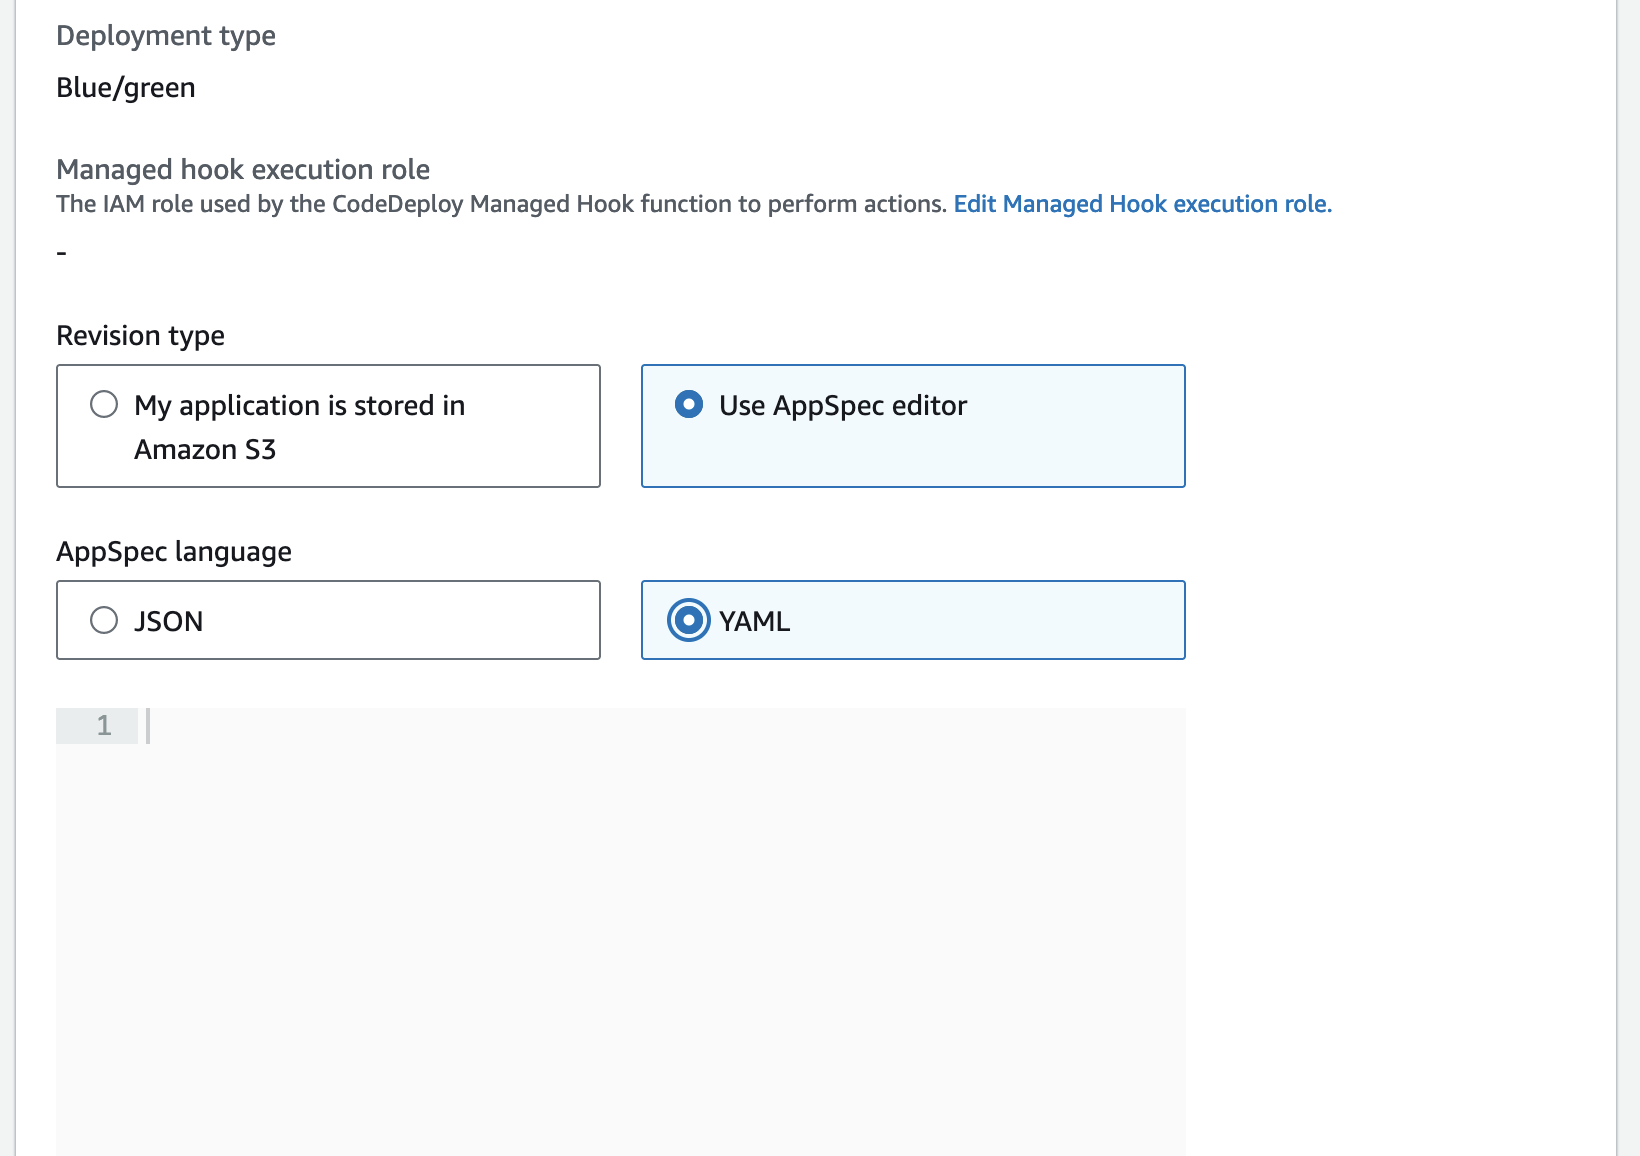Click the 'My application is stored in' label text

[299, 405]
